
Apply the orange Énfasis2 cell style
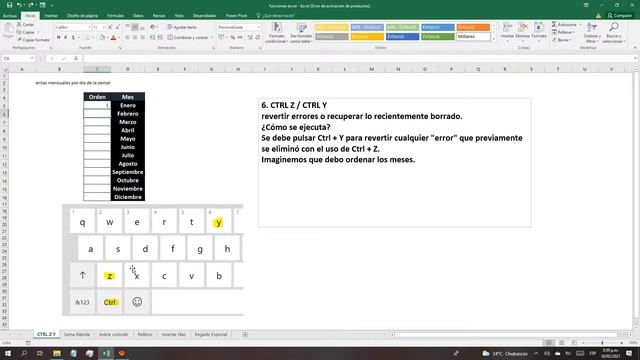pos(473,27)
